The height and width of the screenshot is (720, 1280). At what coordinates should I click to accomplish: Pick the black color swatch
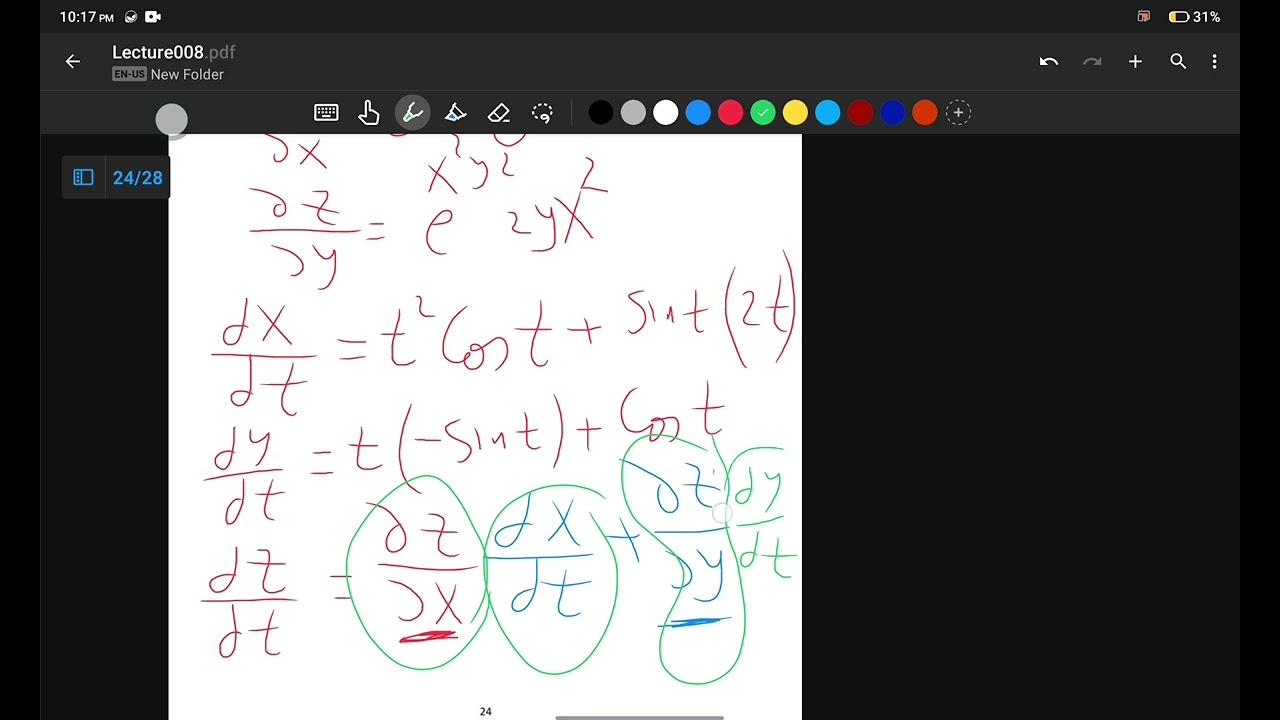601,113
